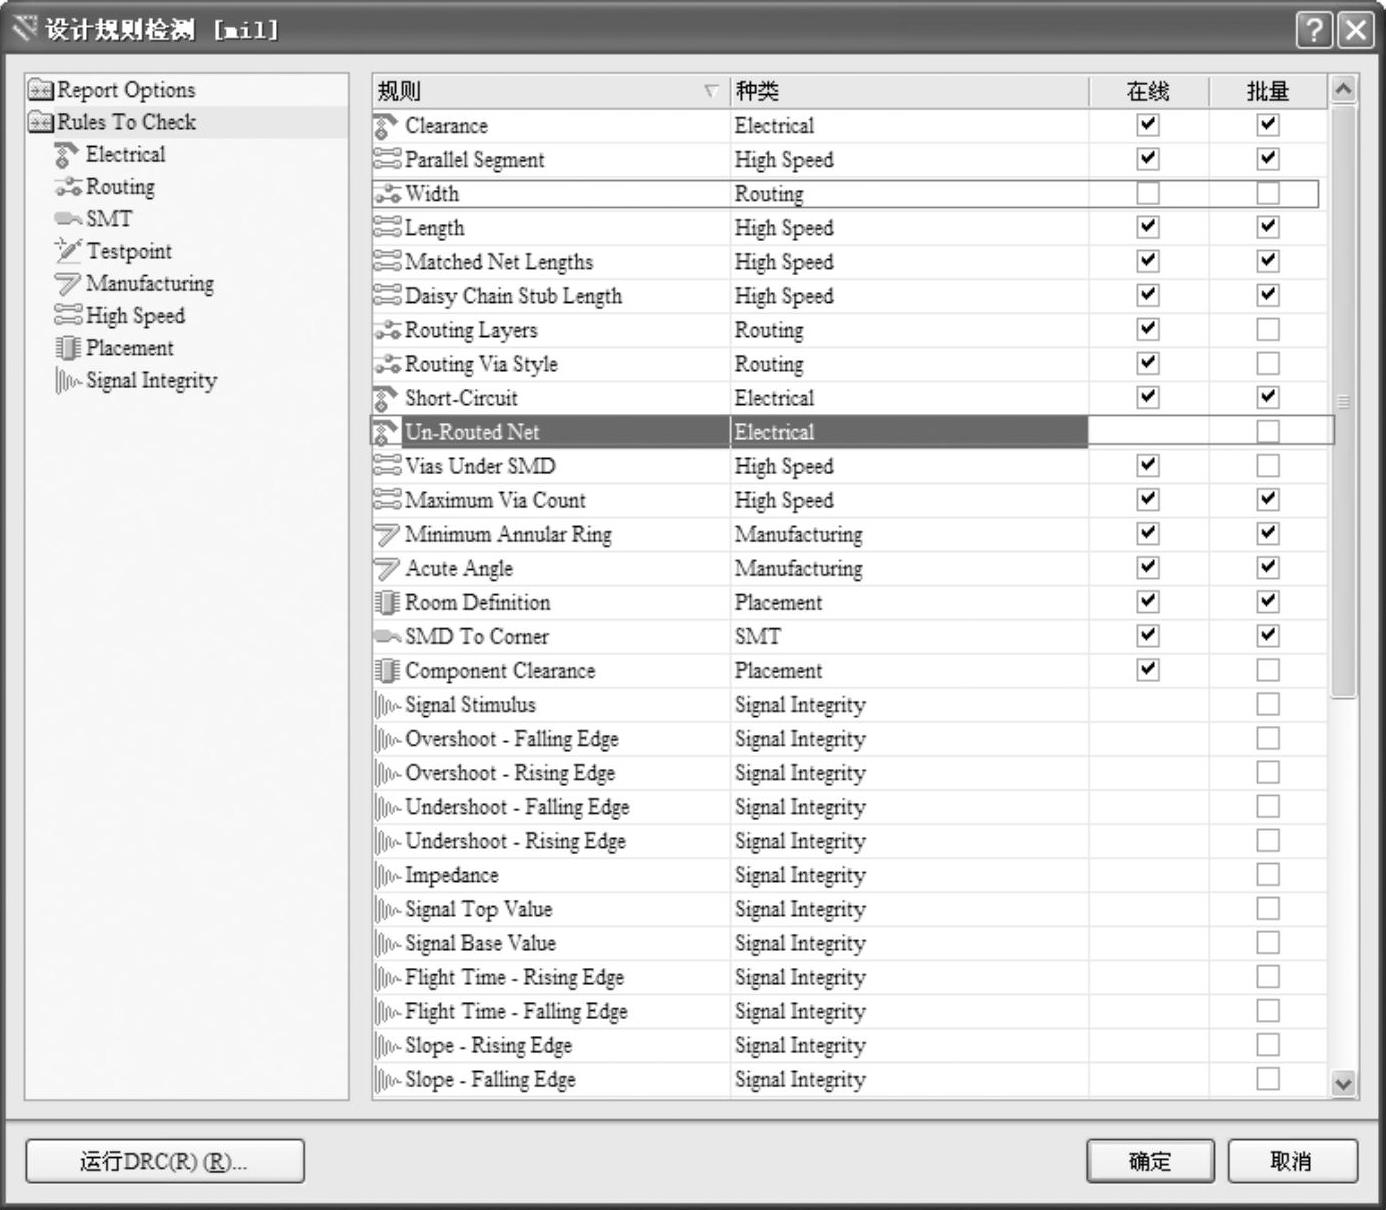Toggle batch check for Short-Circuit rule
This screenshot has height=1210, width=1386.
(x=1268, y=397)
